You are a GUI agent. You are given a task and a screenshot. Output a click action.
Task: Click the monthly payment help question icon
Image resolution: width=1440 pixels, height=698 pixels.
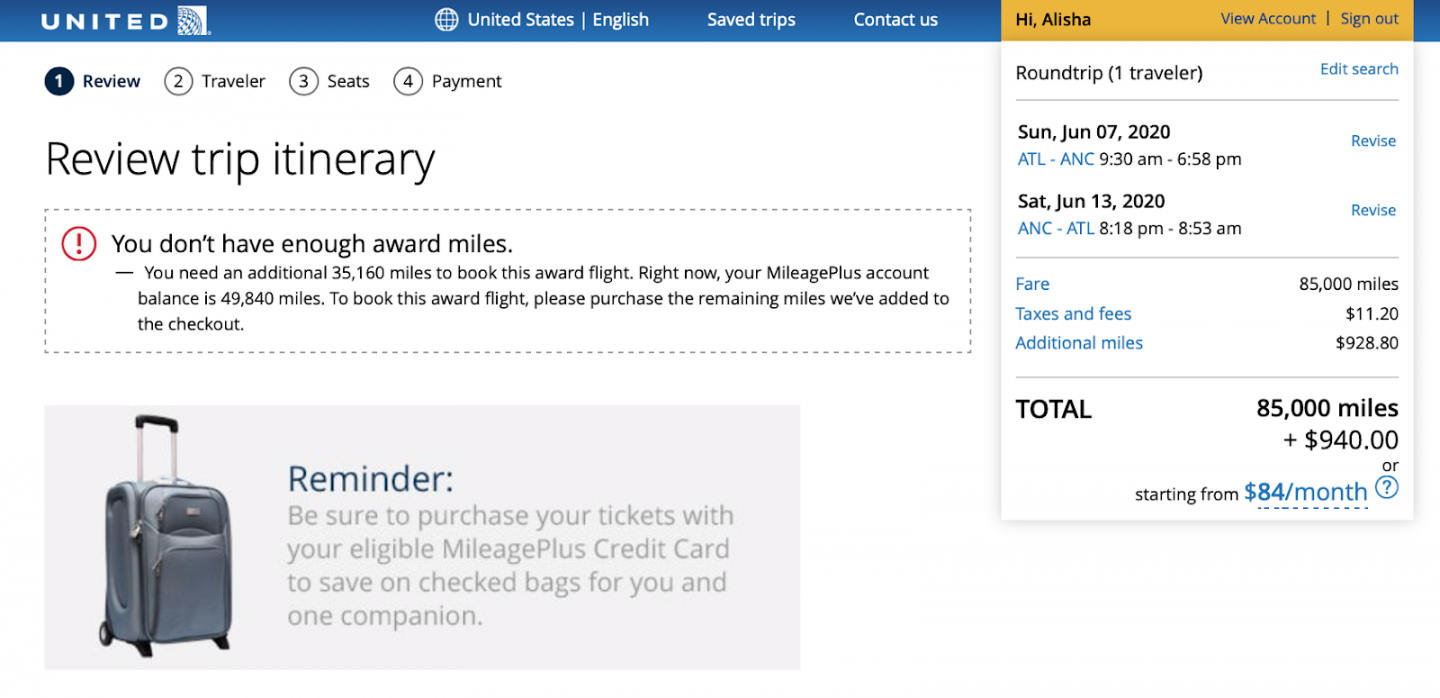tap(1386, 488)
